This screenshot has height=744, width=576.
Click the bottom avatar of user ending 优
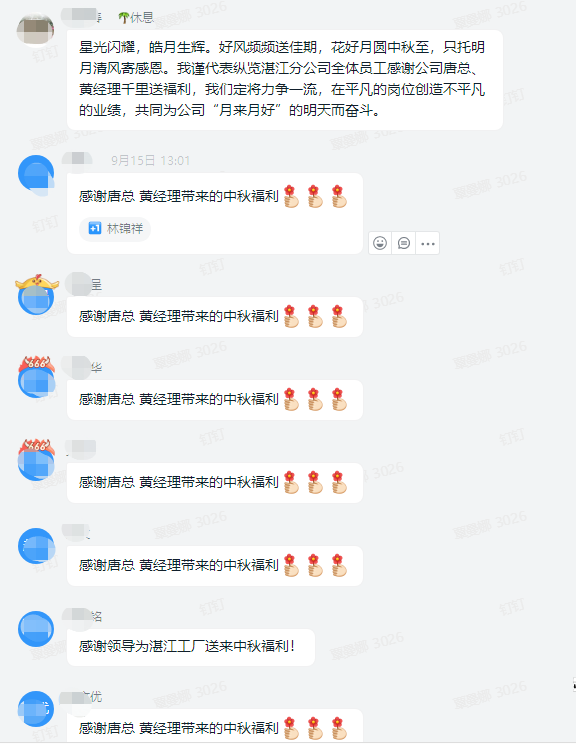tap(36, 709)
